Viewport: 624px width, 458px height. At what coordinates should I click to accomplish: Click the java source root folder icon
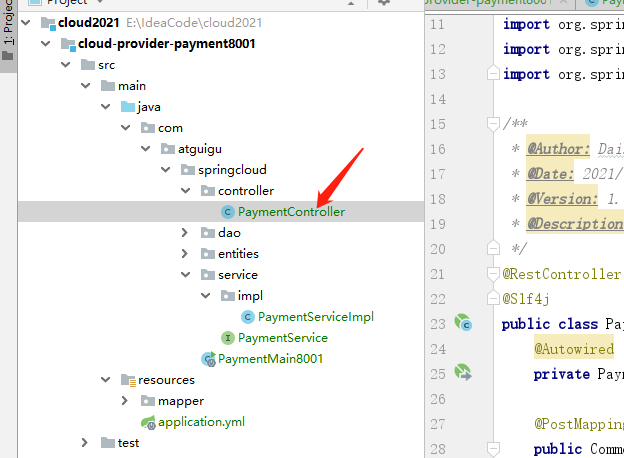[x=128, y=107]
